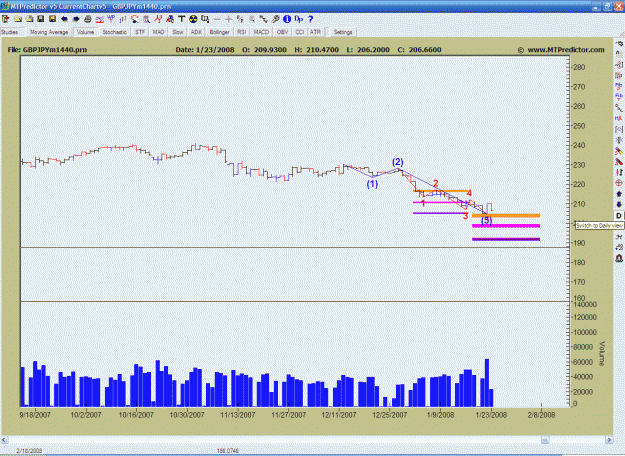
Task: Click the magnifier zoom chart toolbar icon
Action: pyautogui.click(x=146, y=19)
